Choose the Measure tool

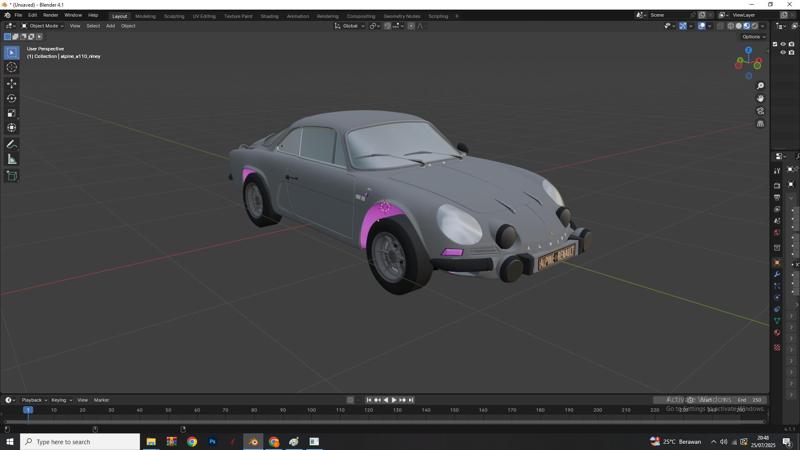pyautogui.click(x=12, y=159)
